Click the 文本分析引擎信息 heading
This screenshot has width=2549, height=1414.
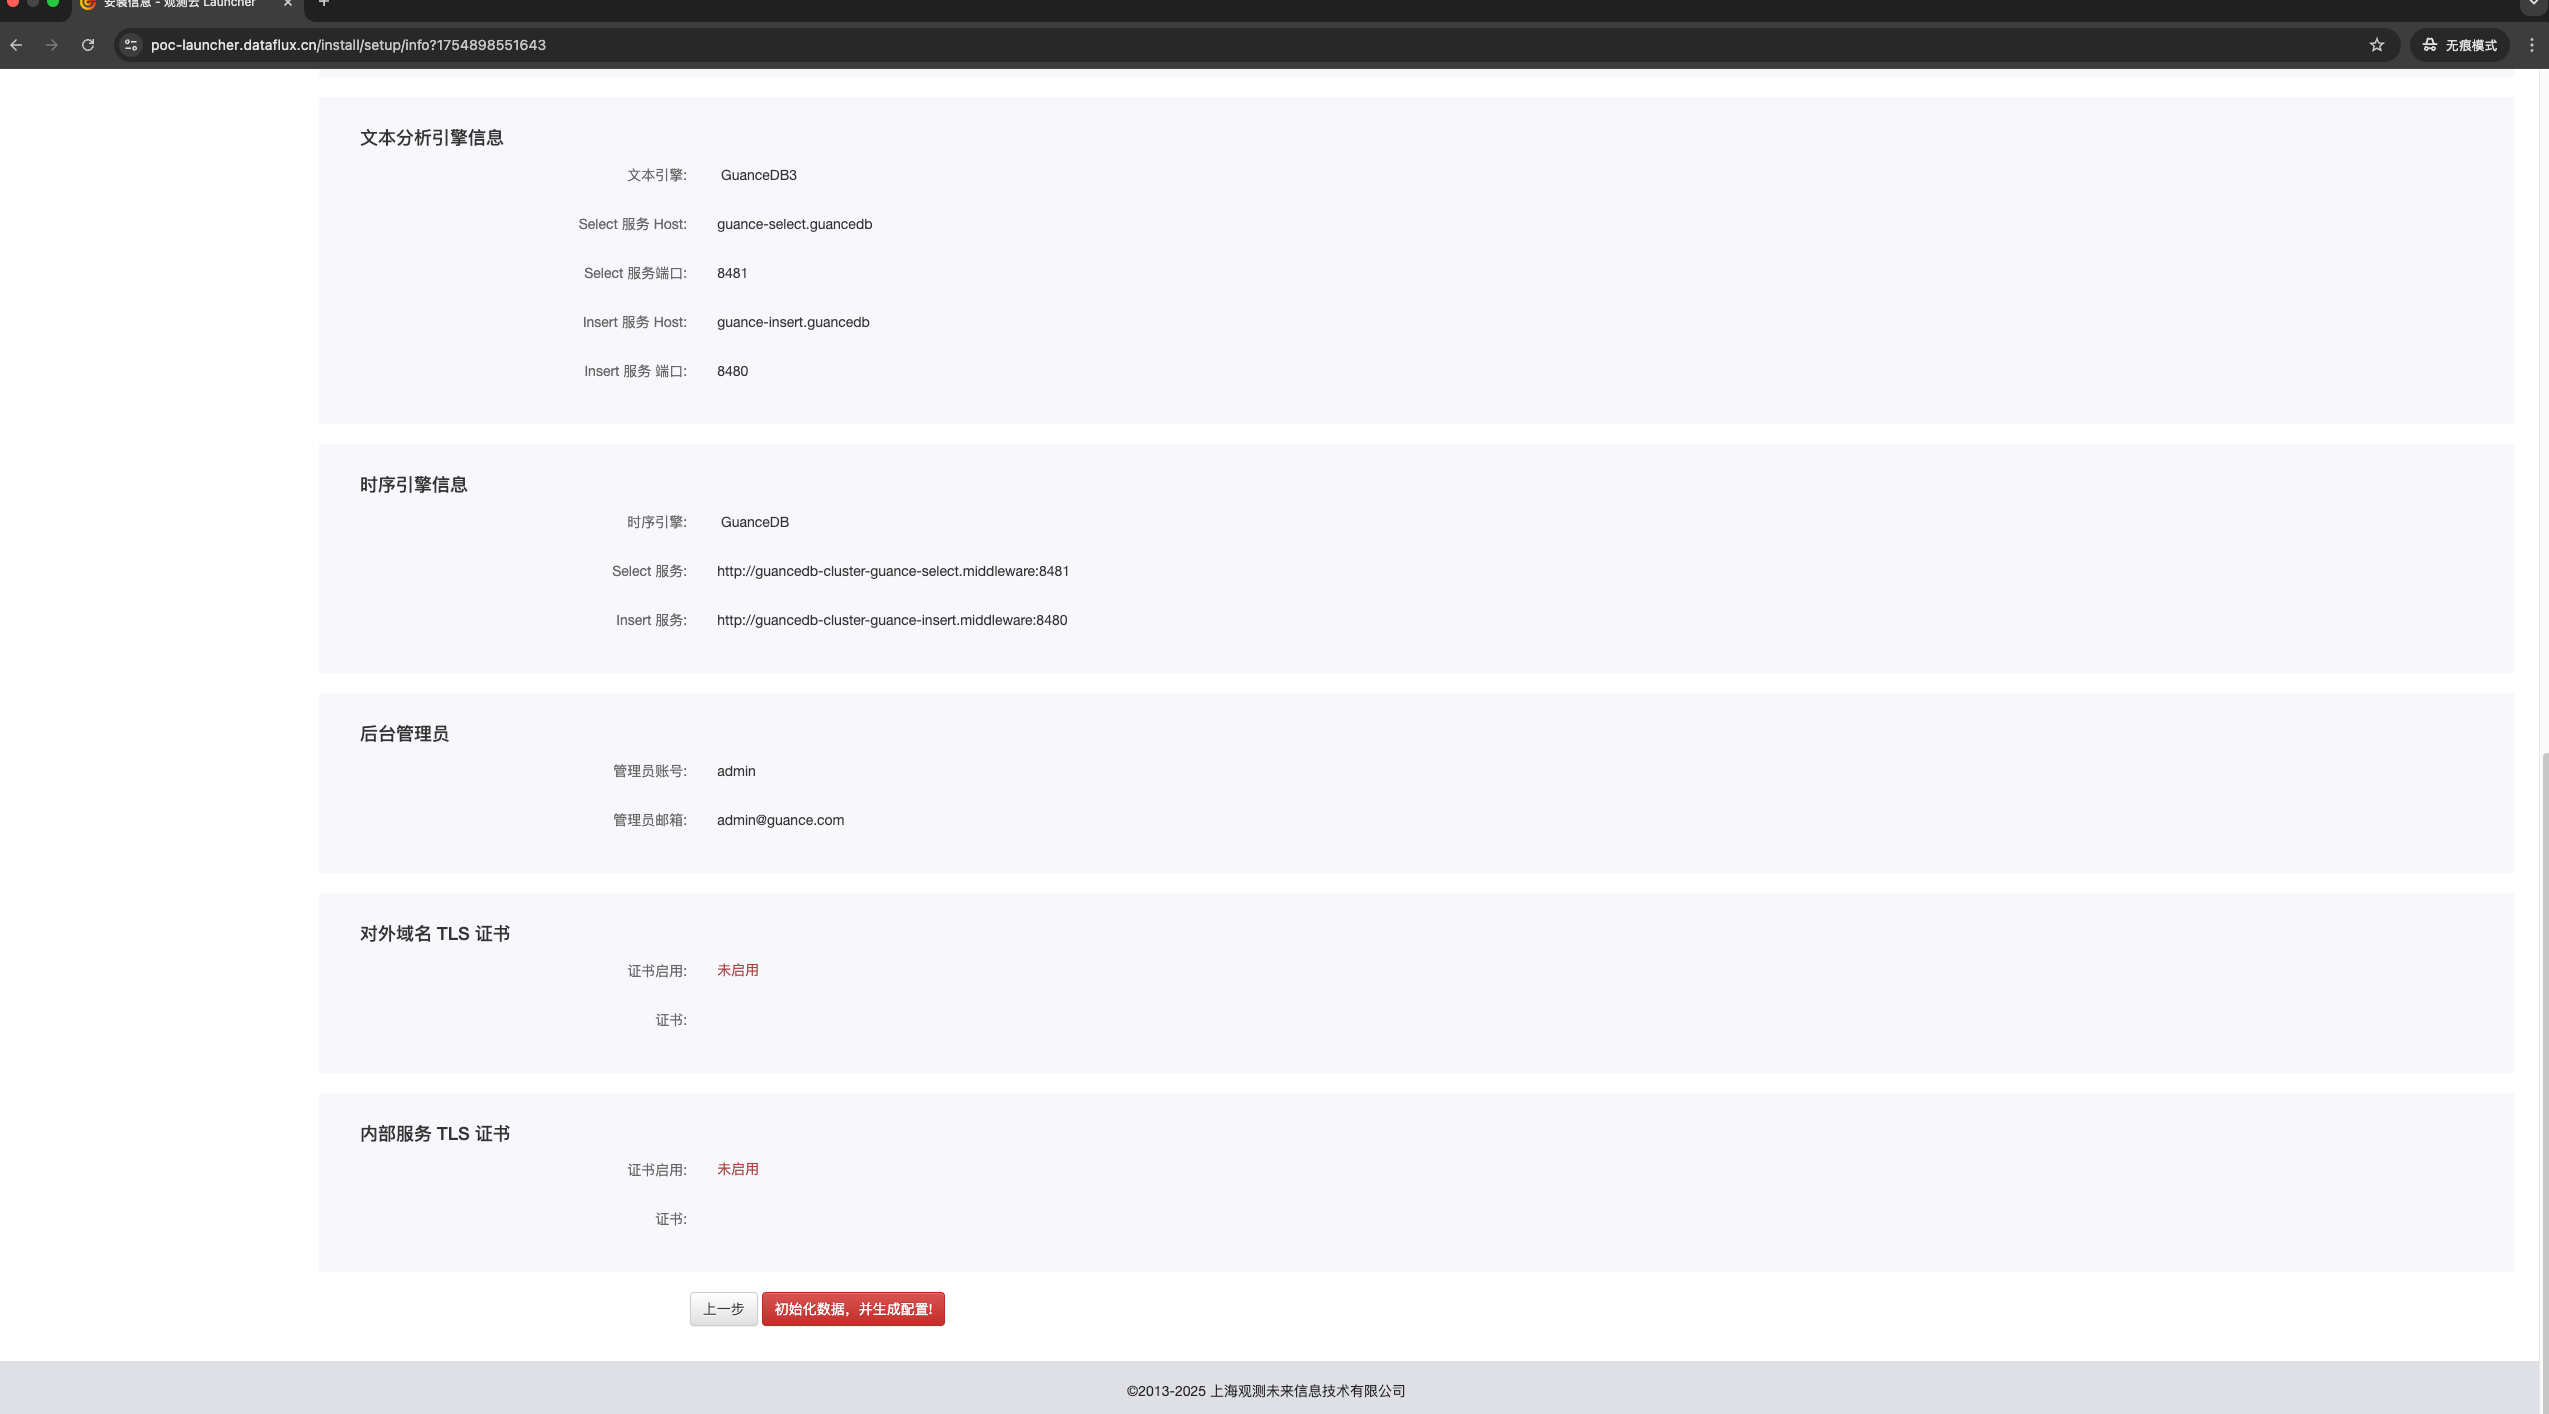(431, 138)
